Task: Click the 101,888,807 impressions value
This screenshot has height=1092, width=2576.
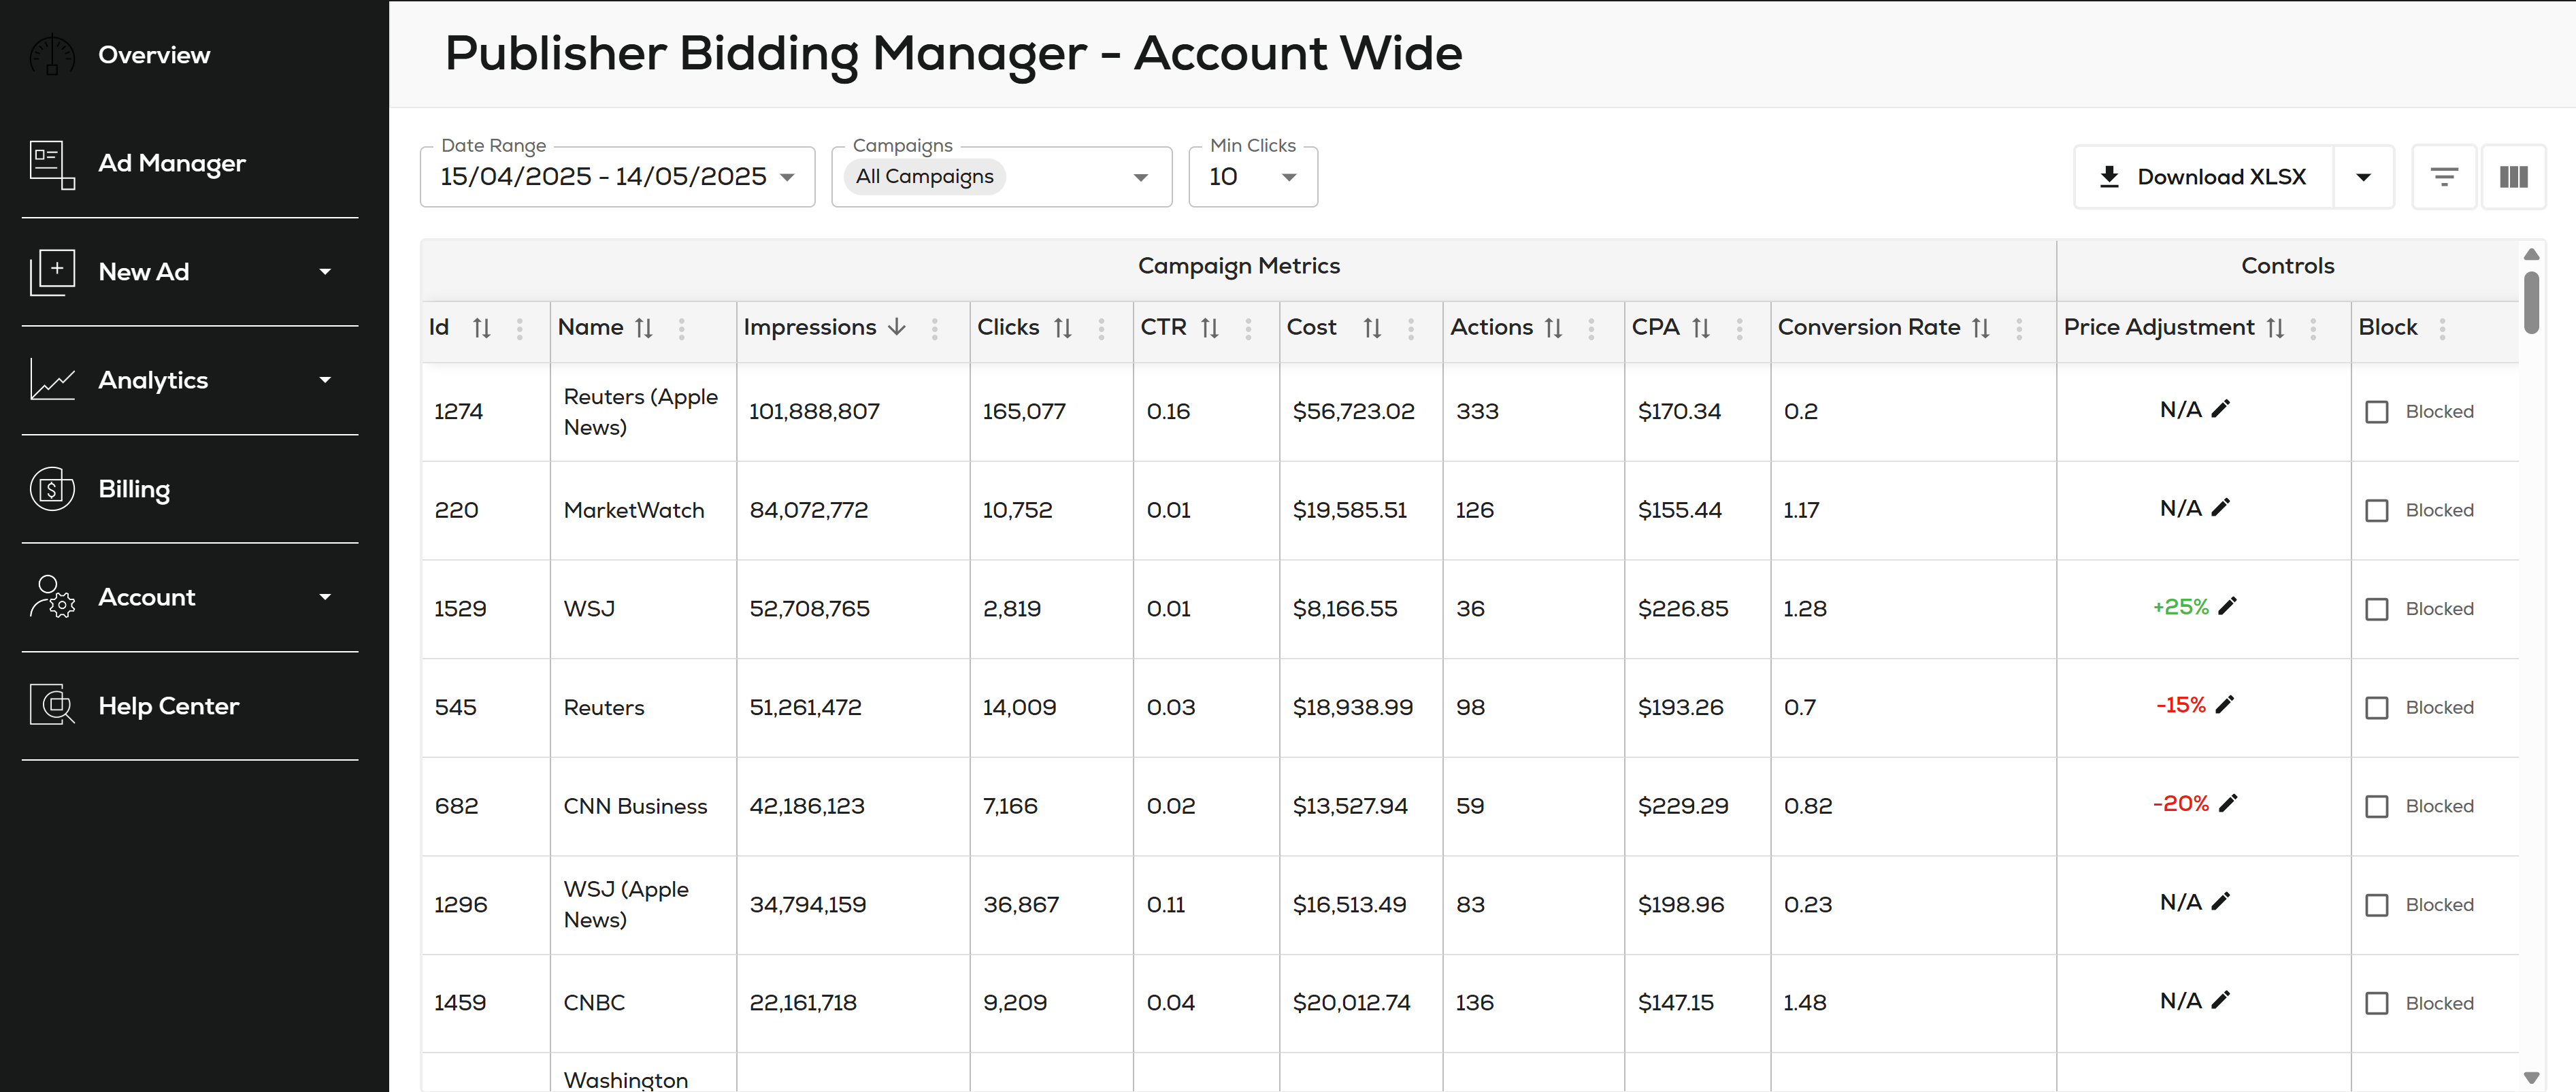Action: [x=814, y=412]
